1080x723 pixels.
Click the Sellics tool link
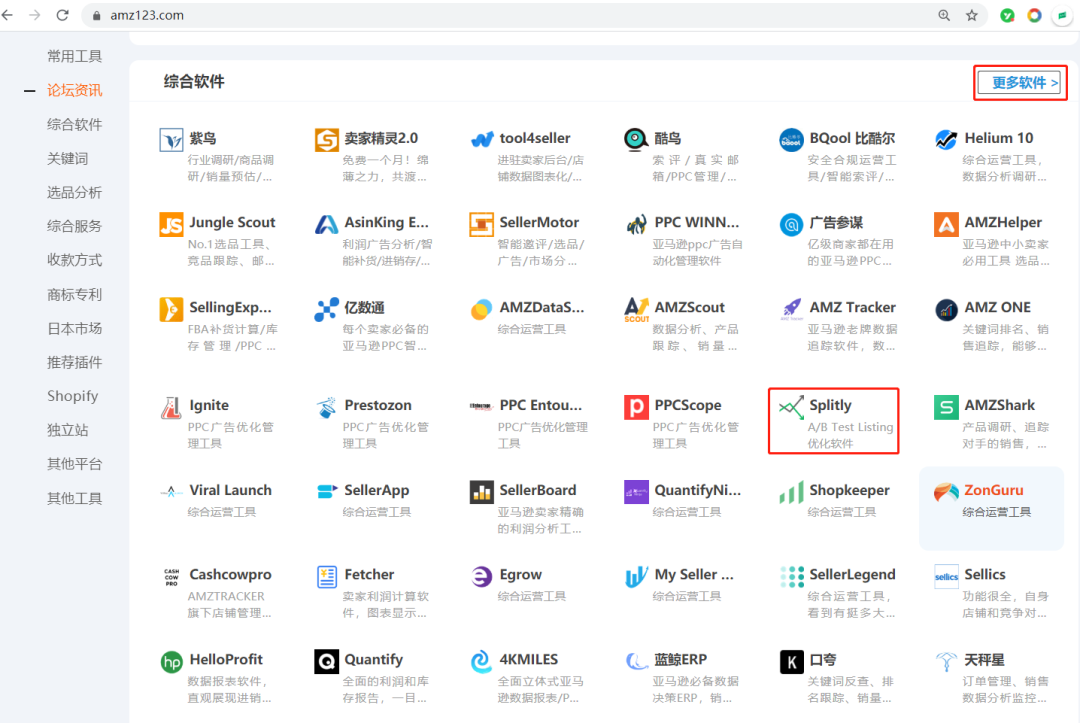click(x=985, y=575)
